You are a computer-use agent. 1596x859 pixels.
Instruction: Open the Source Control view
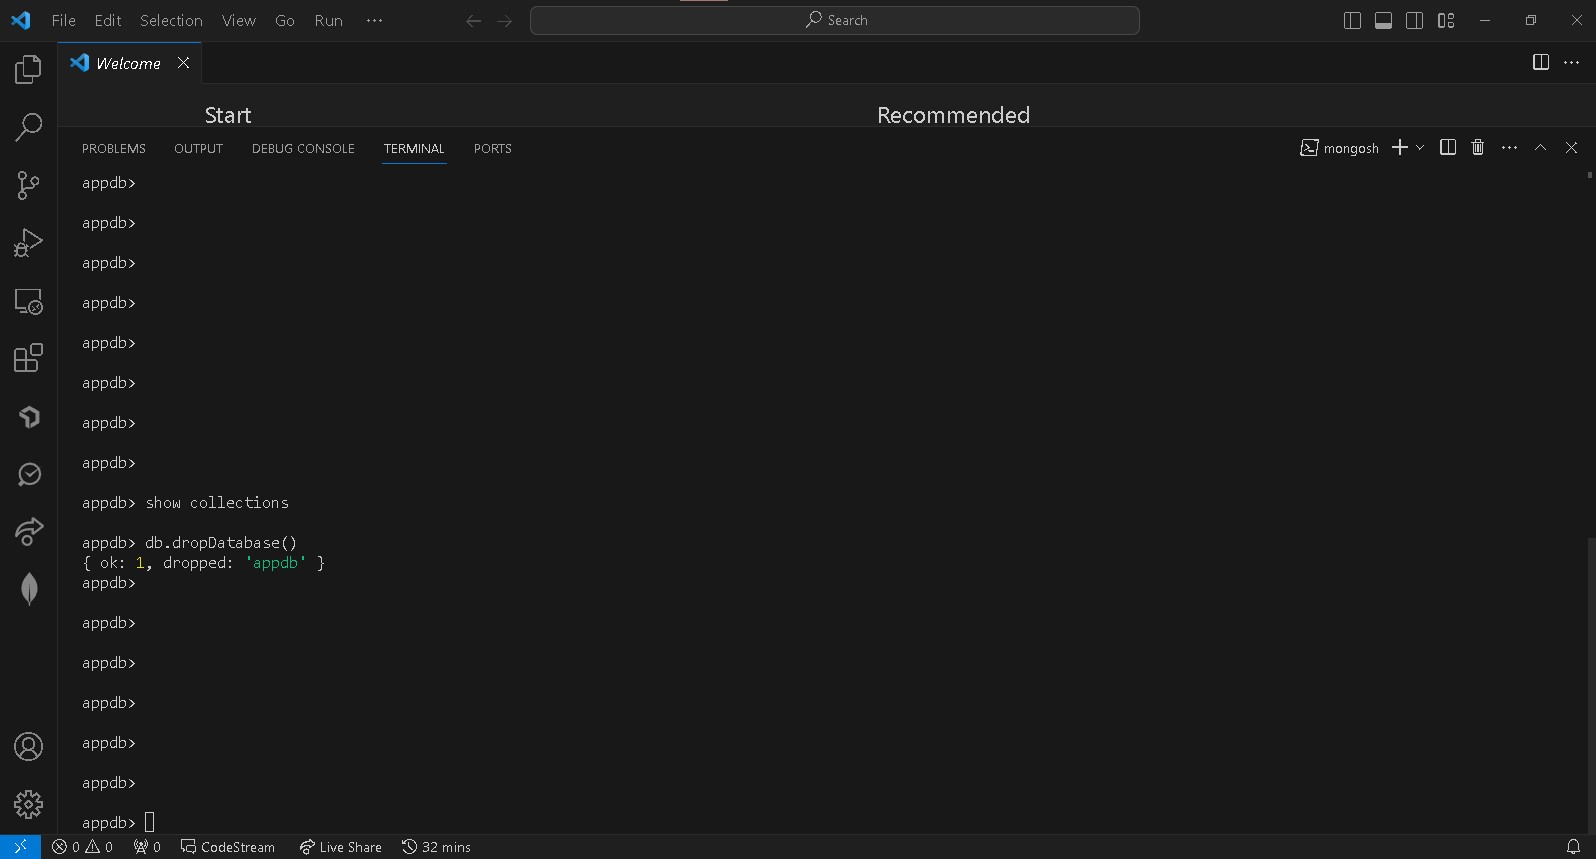click(28, 185)
